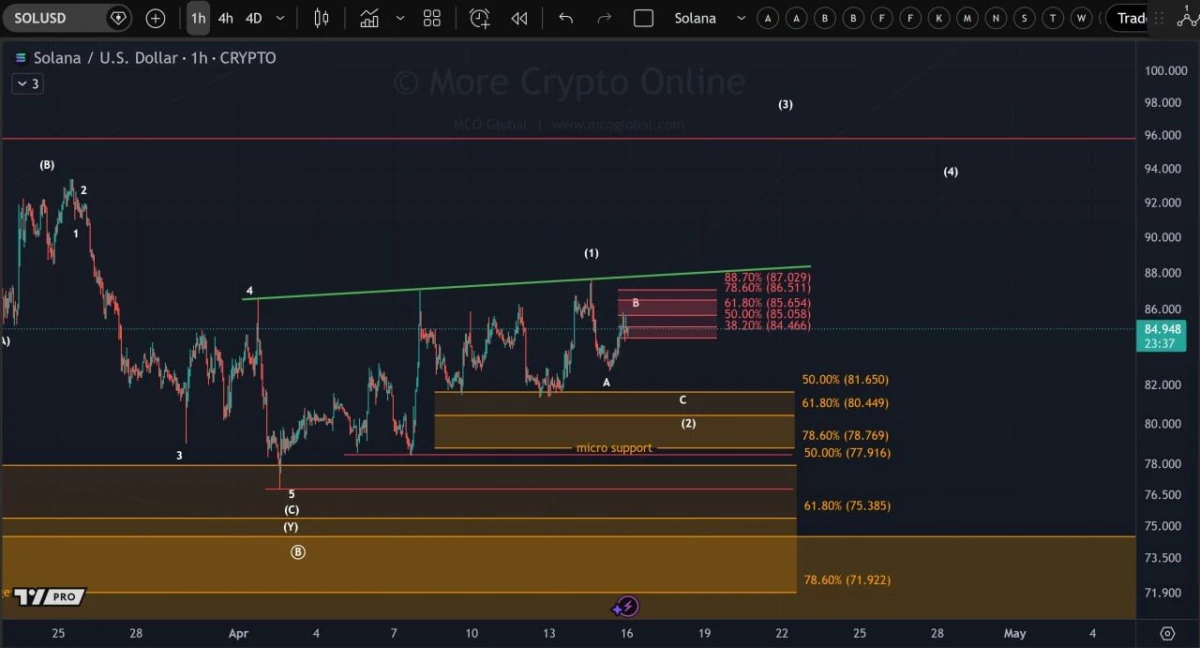Expand the timeframe chevron next to 4D
Viewport: 1200px width, 648px height.
[279, 17]
